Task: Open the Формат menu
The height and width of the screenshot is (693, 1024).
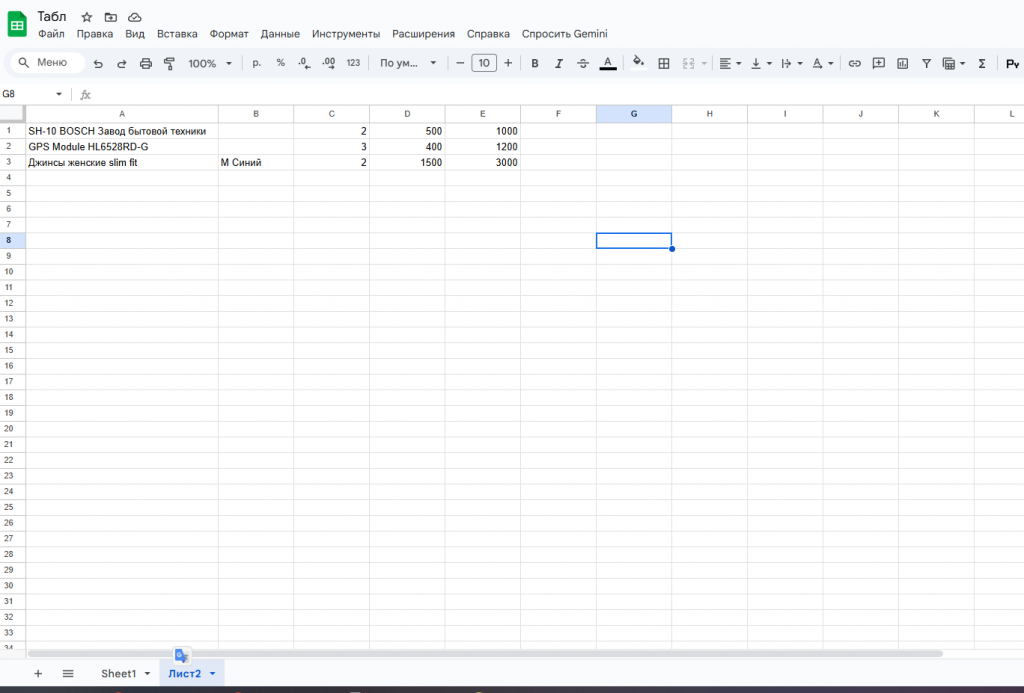Action: coord(229,33)
